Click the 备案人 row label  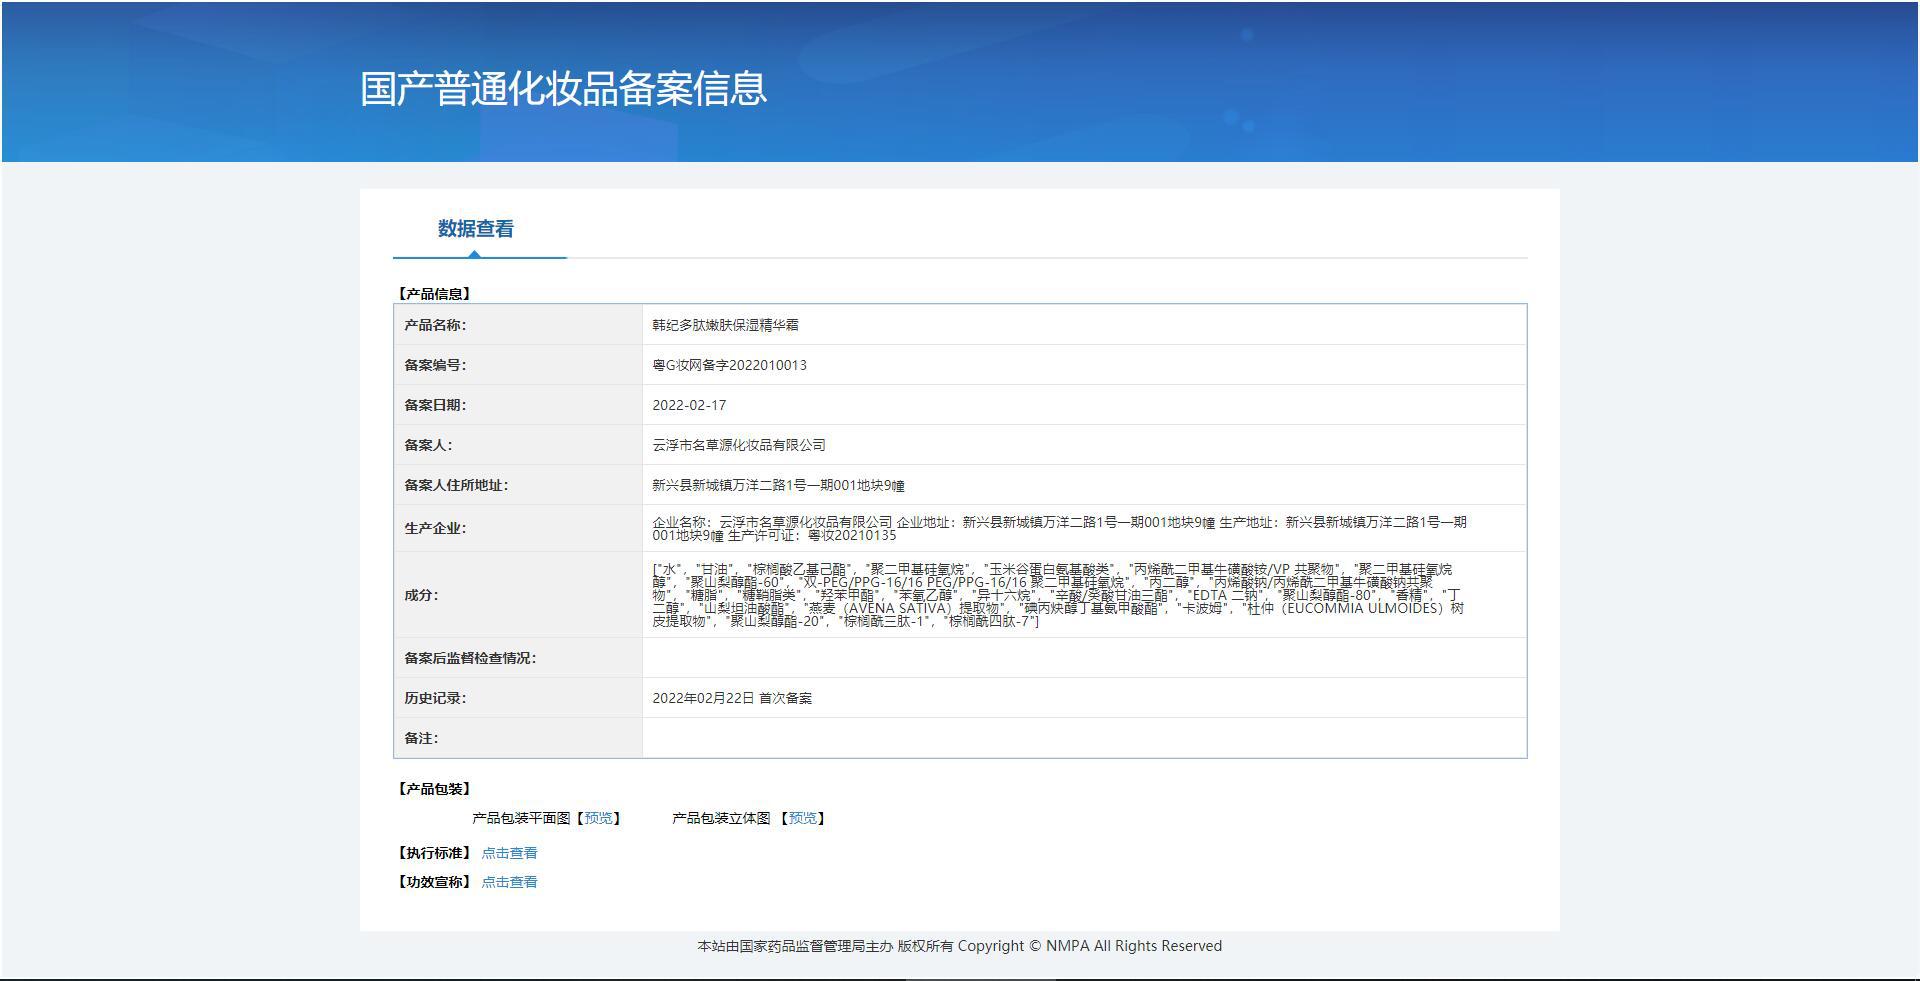[428, 445]
